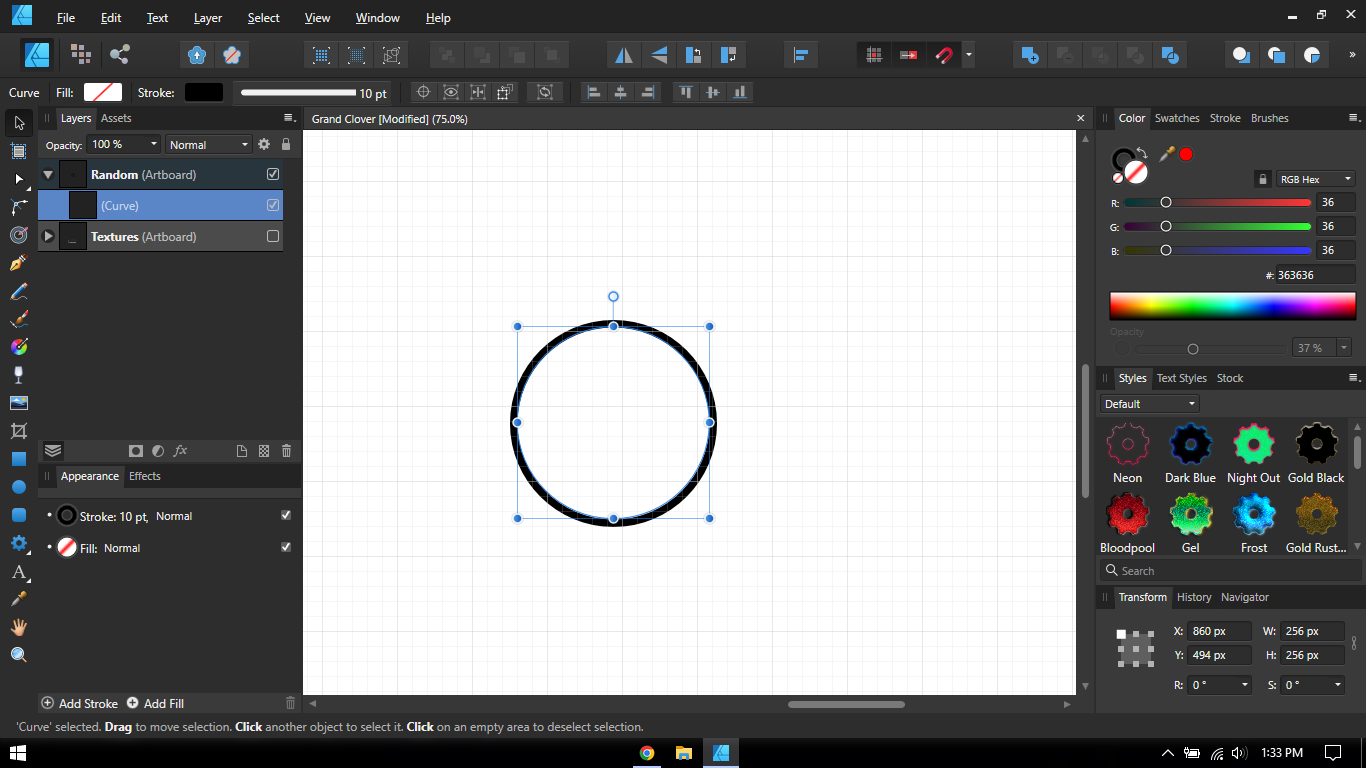Activate the Ellipse tool
The height and width of the screenshot is (768, 1366).
pyautogui.click(x=18, y=487)
